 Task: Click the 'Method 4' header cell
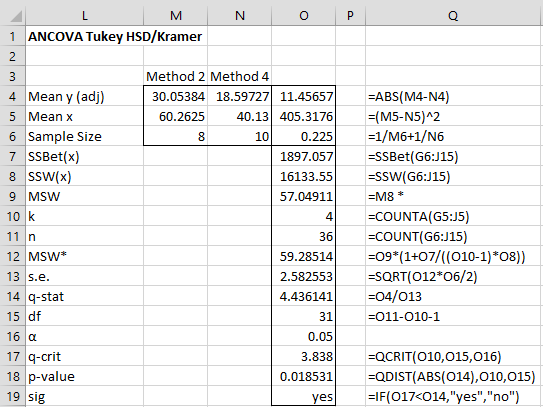click(x=240, y=76)
